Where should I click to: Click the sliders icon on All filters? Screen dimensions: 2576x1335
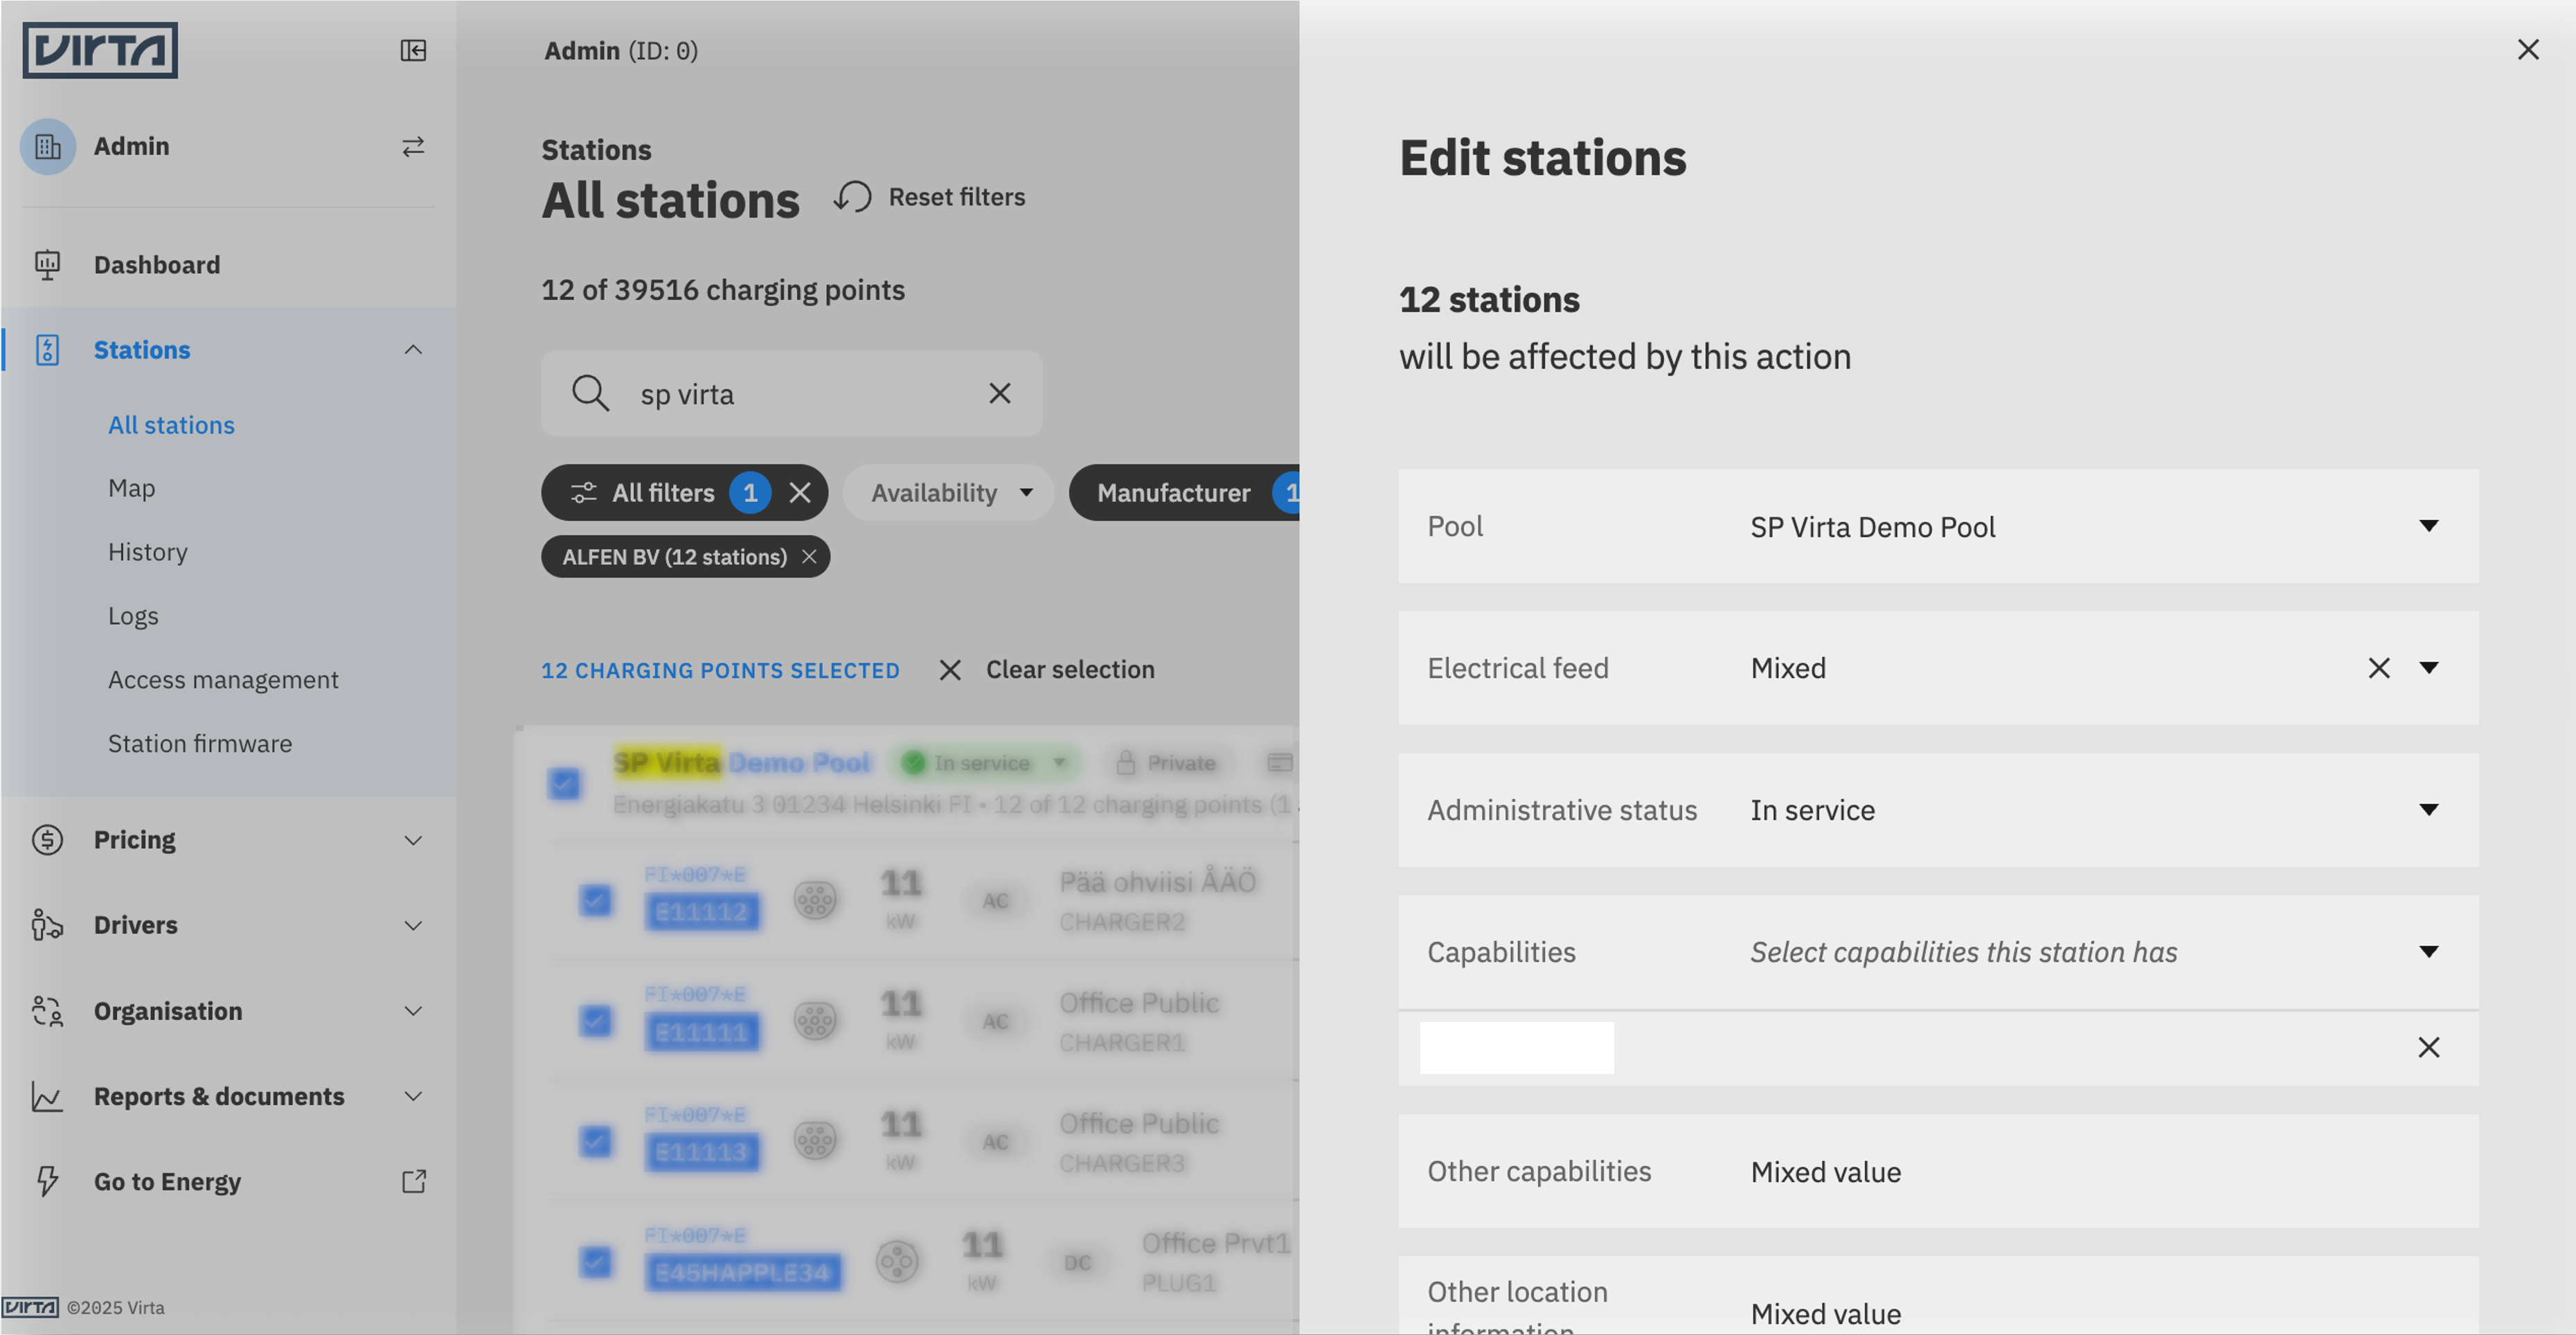coord(583,492)
